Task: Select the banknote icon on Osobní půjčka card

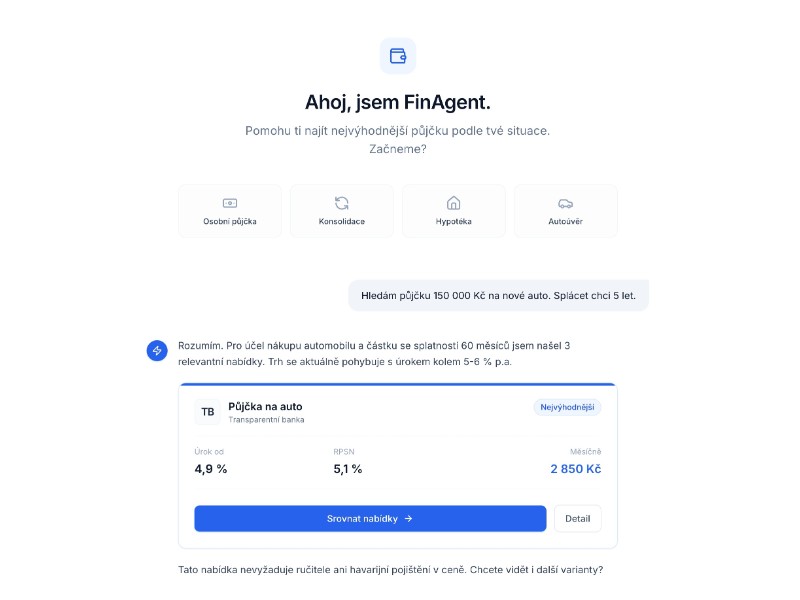Action: click(x=229, y=201)
